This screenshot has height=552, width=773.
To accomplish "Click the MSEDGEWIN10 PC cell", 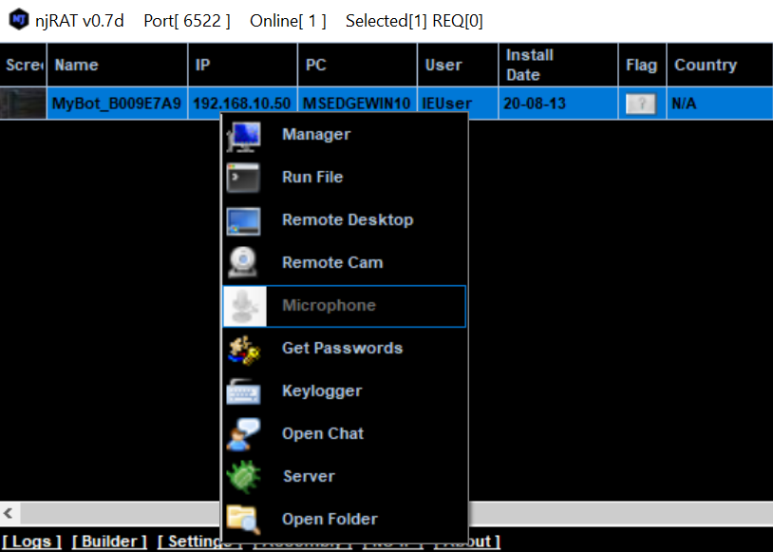I will tap(357, 104).
